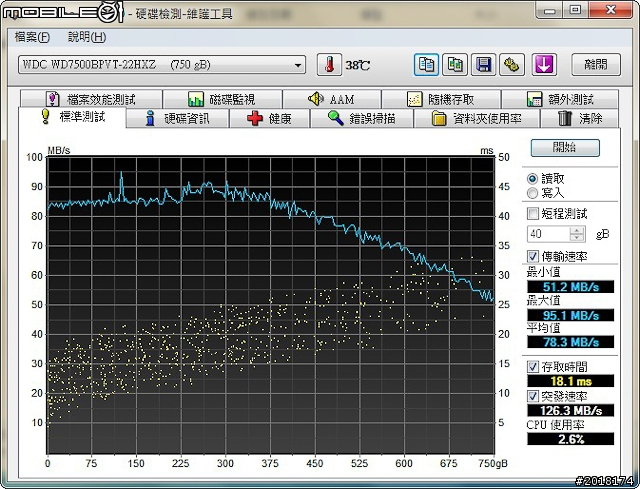Select the 讀取 radio button
Viewport: 640px width, 489px height.
[x=532, y=178]
